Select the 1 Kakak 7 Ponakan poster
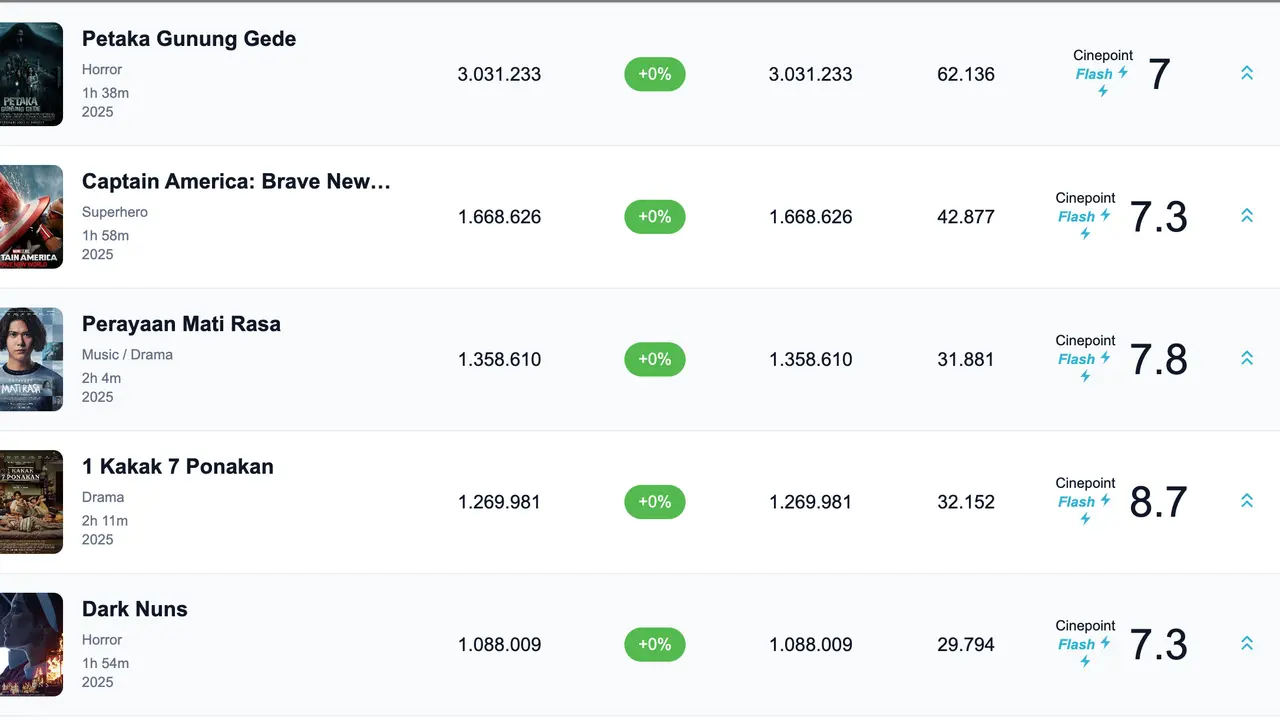 coord(31,502)
